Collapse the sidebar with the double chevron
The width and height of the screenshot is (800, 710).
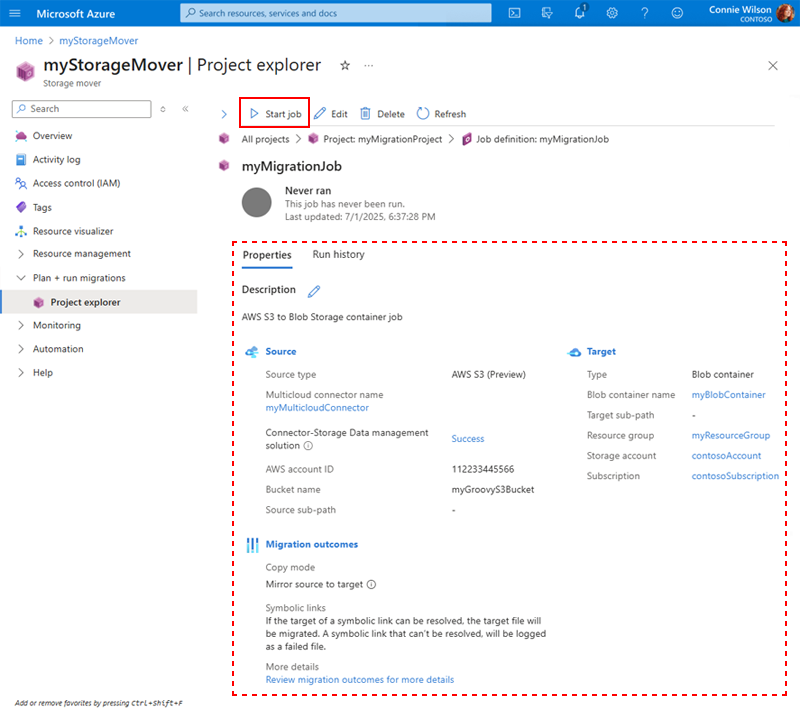[185, 109]
